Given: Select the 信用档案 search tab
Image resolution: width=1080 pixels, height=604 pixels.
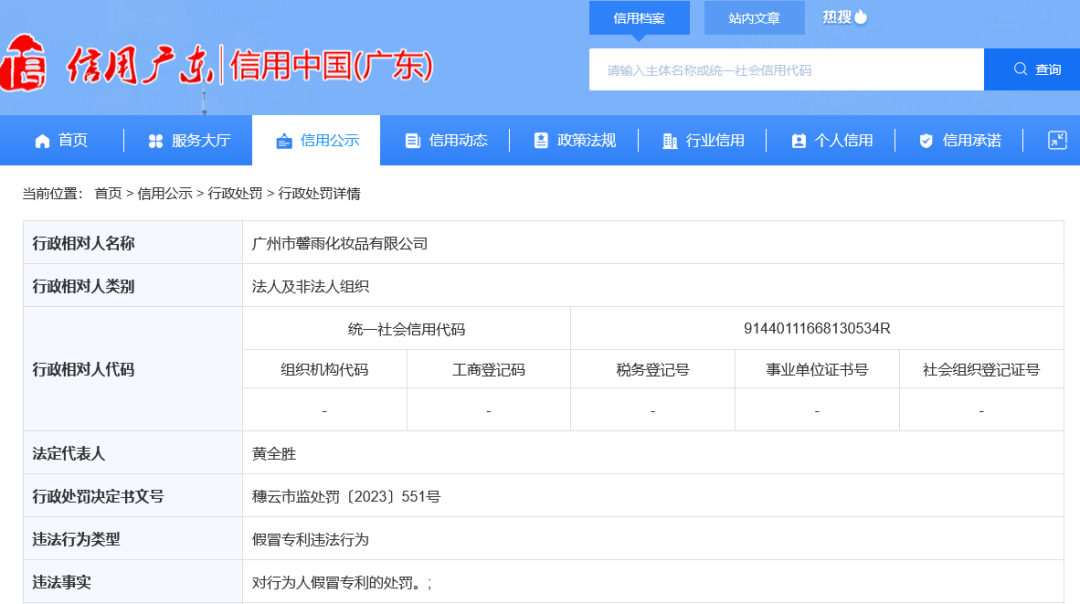Looking at the screenshot, I should point(639,19).
